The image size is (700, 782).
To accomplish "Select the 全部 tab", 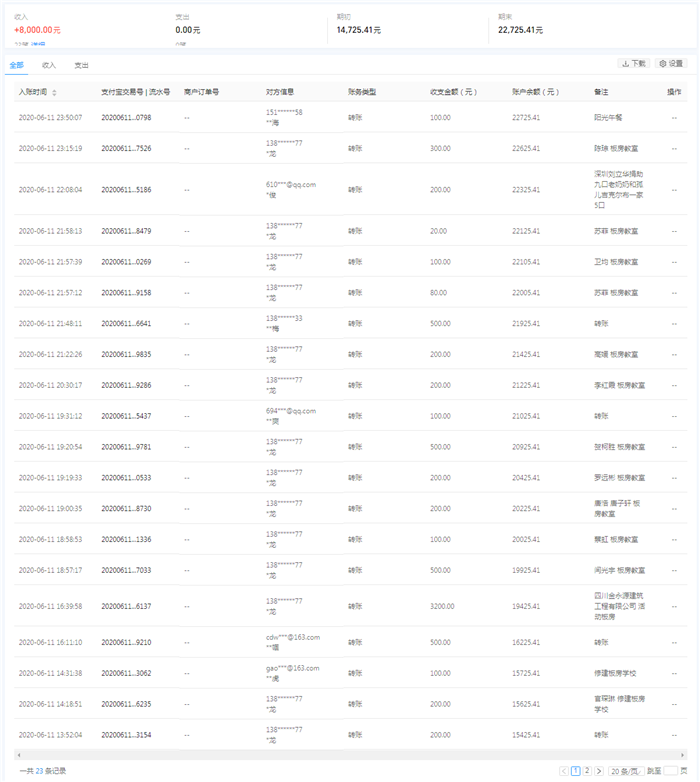I will tap(16, 65).
